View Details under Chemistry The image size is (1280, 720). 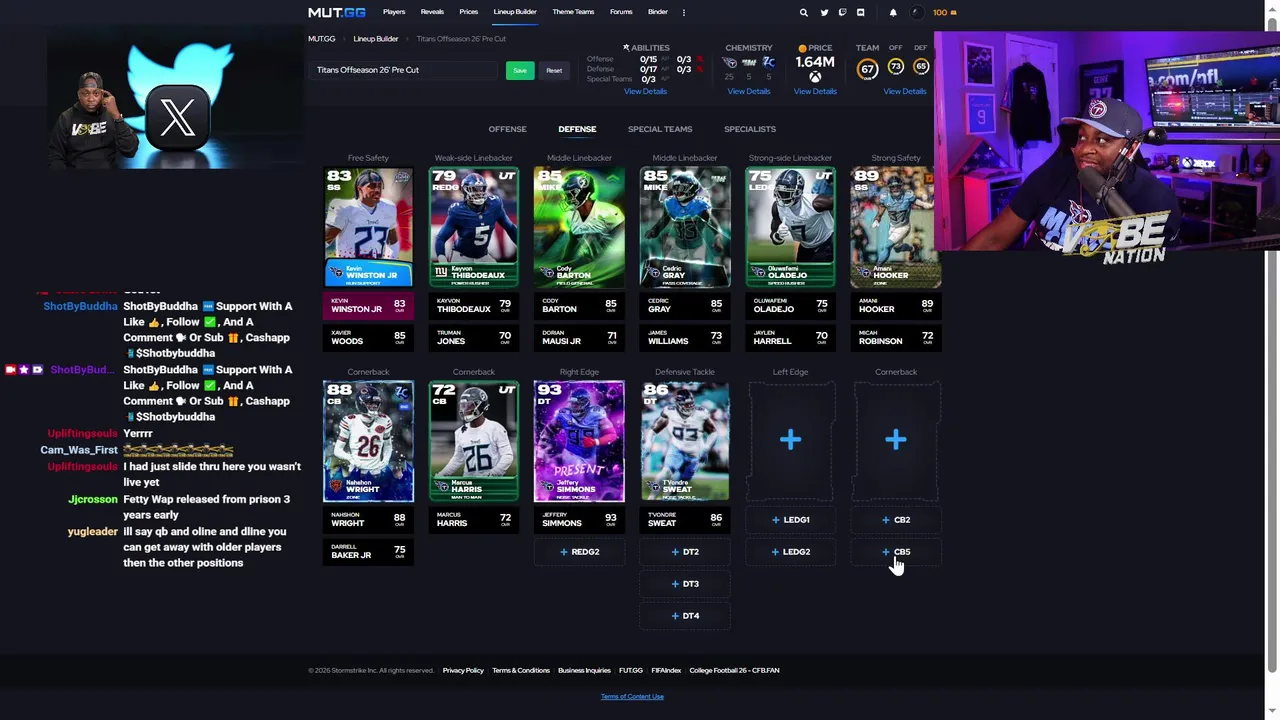749,91
